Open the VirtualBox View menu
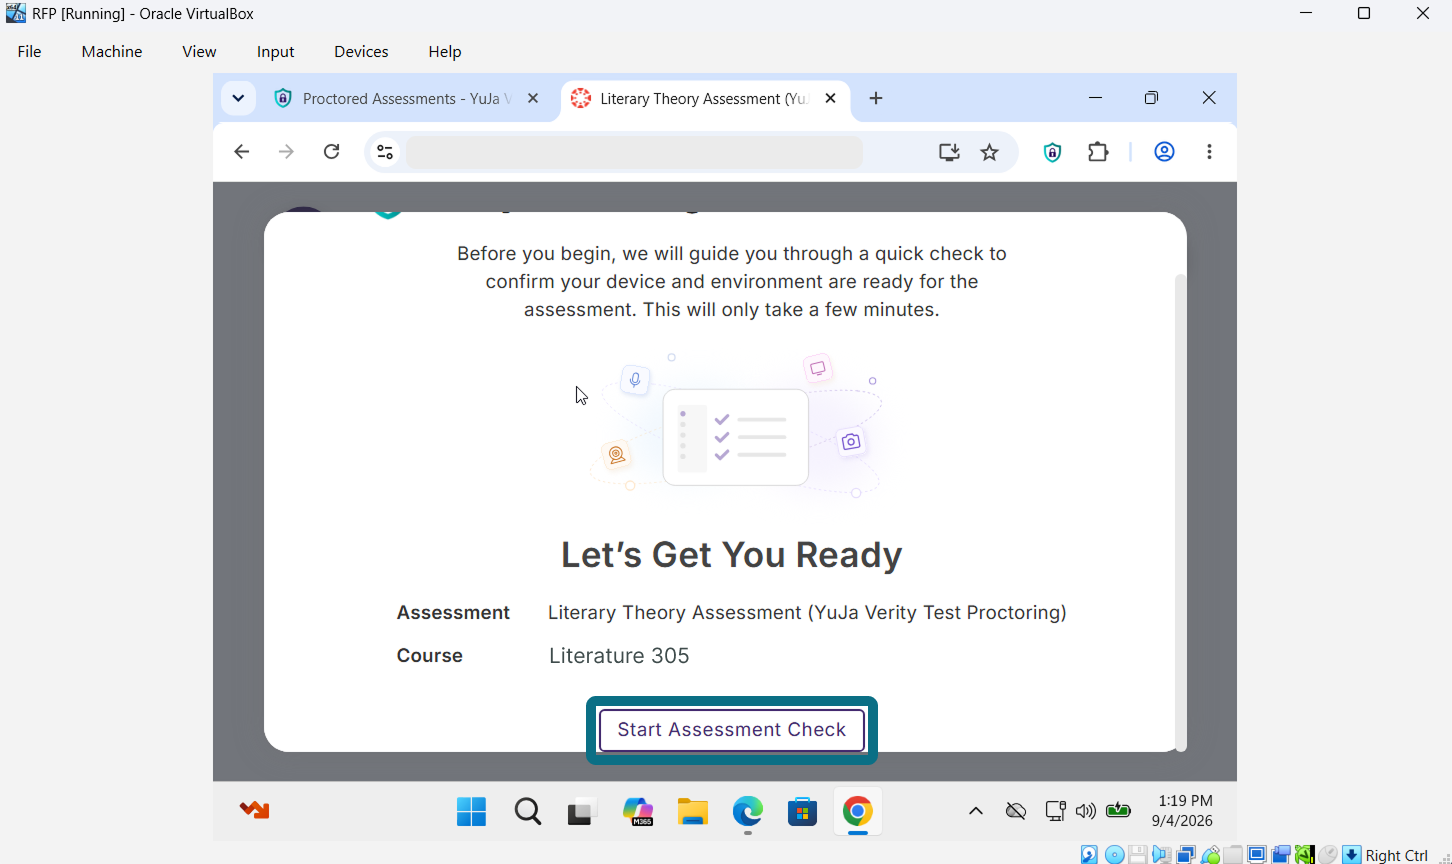The image size is (1452, 864). click(199, 52)
